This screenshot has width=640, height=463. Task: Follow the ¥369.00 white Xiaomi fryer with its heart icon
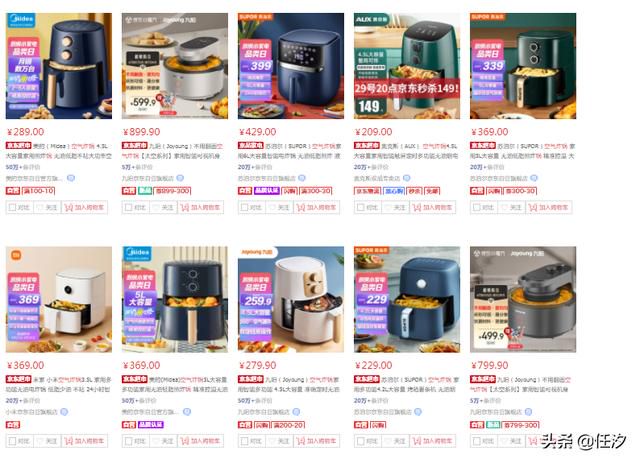(x=40, y=441)
